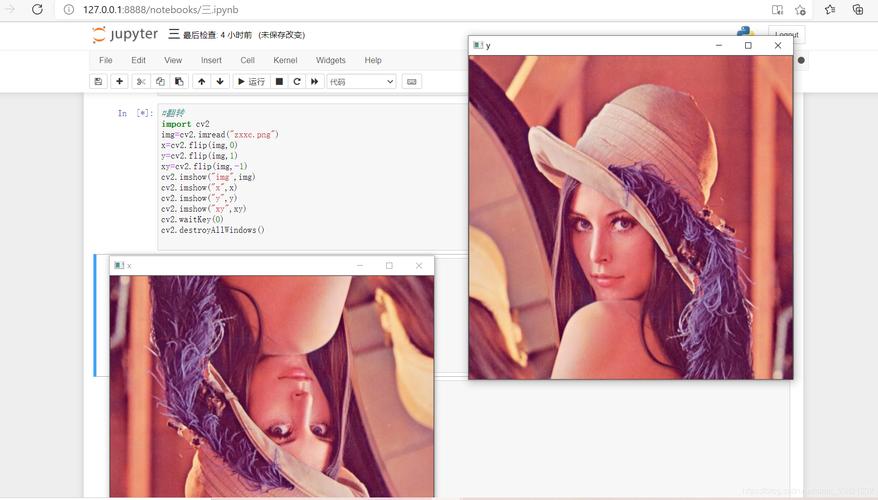Maximize the y image window

[748, 45]
